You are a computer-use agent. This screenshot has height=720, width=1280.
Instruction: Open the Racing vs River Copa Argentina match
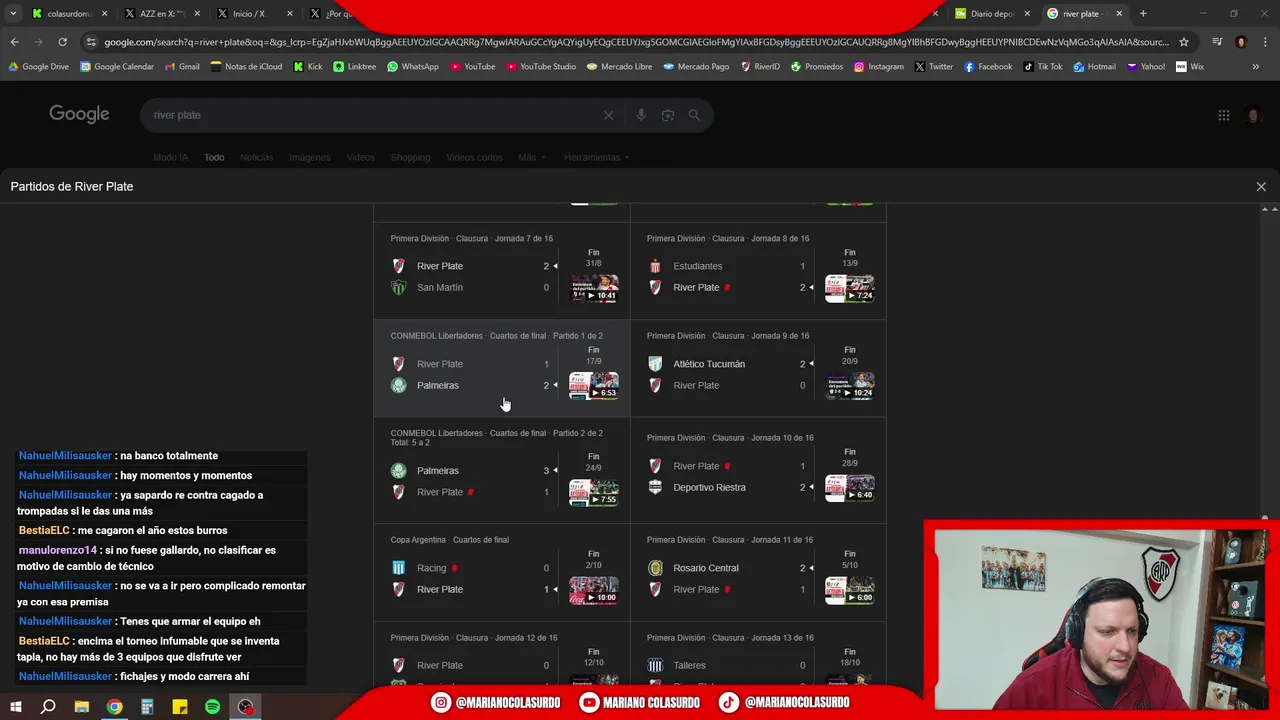click(x=502, y=572)
